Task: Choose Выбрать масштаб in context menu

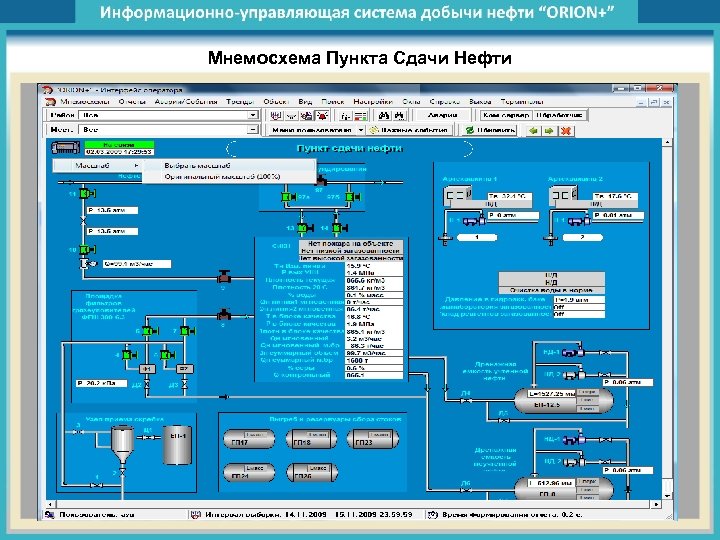Action: coord(197,165)
